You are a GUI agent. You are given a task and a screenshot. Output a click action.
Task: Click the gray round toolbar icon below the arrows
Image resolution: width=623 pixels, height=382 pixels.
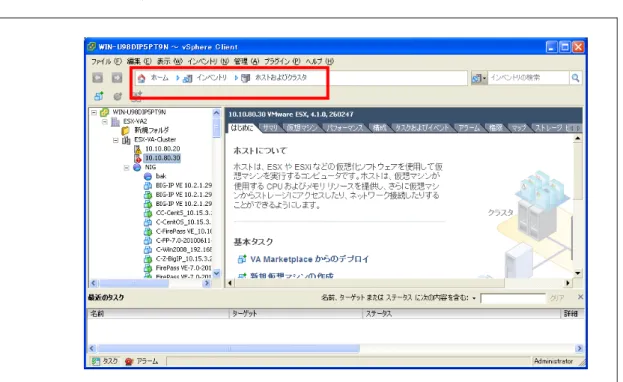coord(118,96)
